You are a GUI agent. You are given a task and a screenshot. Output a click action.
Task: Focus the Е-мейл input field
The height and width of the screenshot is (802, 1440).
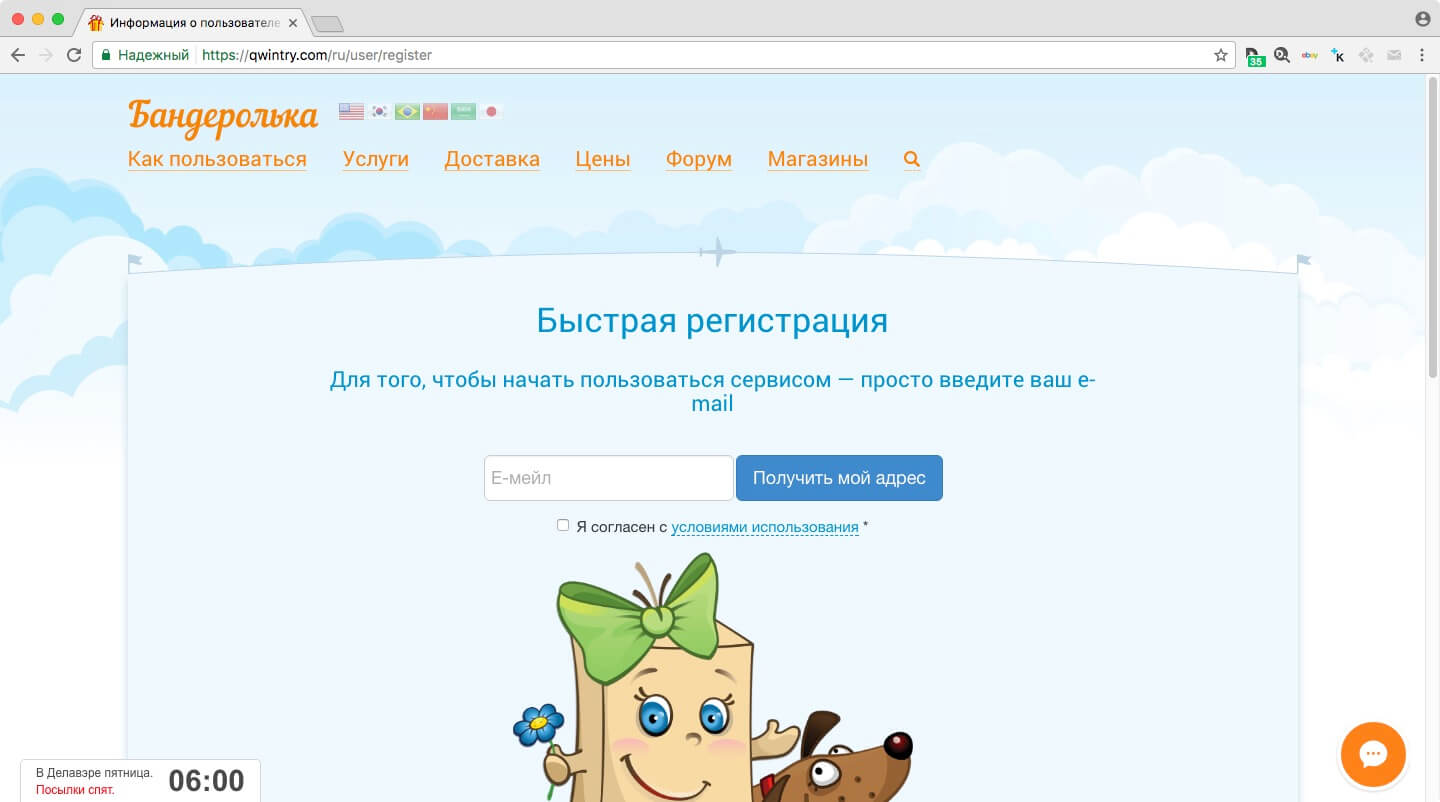point(609,478)
